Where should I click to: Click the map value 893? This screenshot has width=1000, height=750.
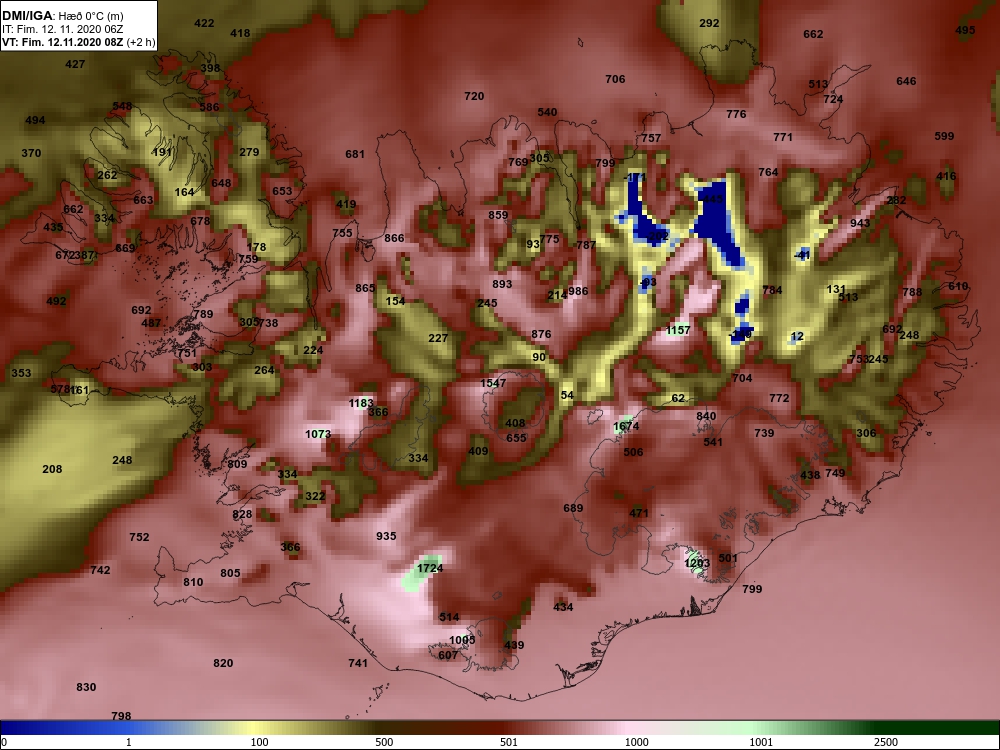point(502,284)
